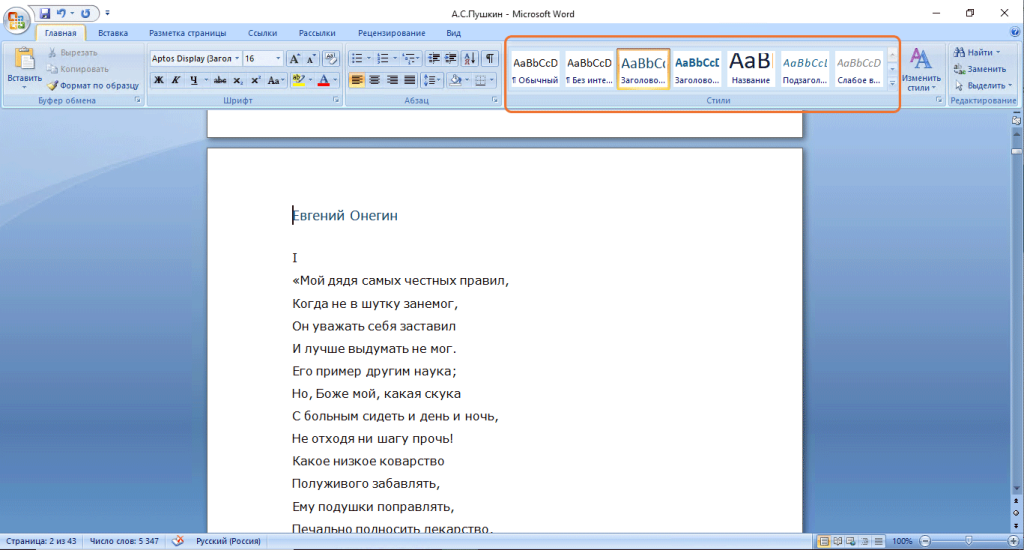The image size is (1024, 550).
Task: Decrease font size with shrink font icon
Action: (x=312, y=59)
